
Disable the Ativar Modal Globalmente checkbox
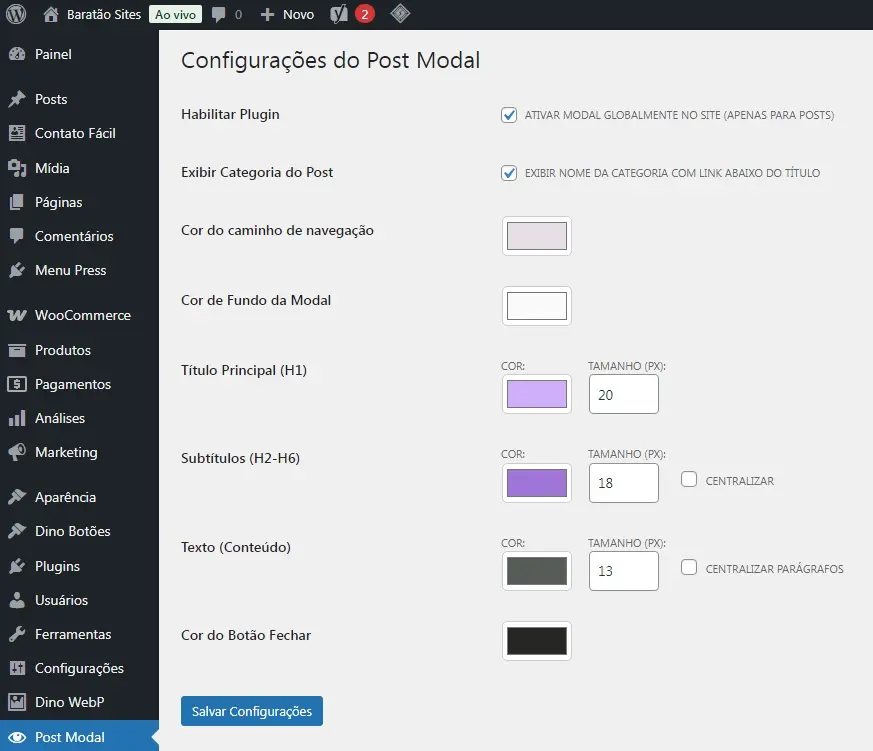pos(509,115)
